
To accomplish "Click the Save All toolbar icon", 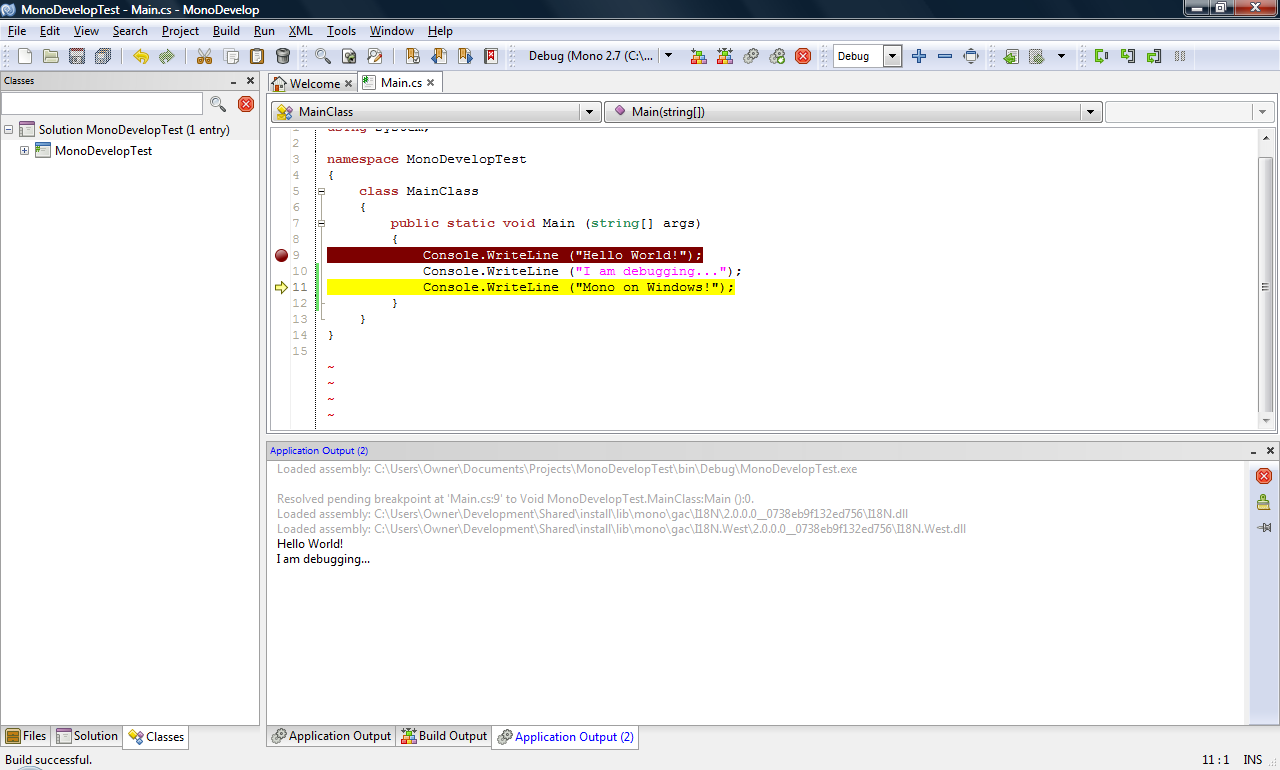I will (102, 56).
